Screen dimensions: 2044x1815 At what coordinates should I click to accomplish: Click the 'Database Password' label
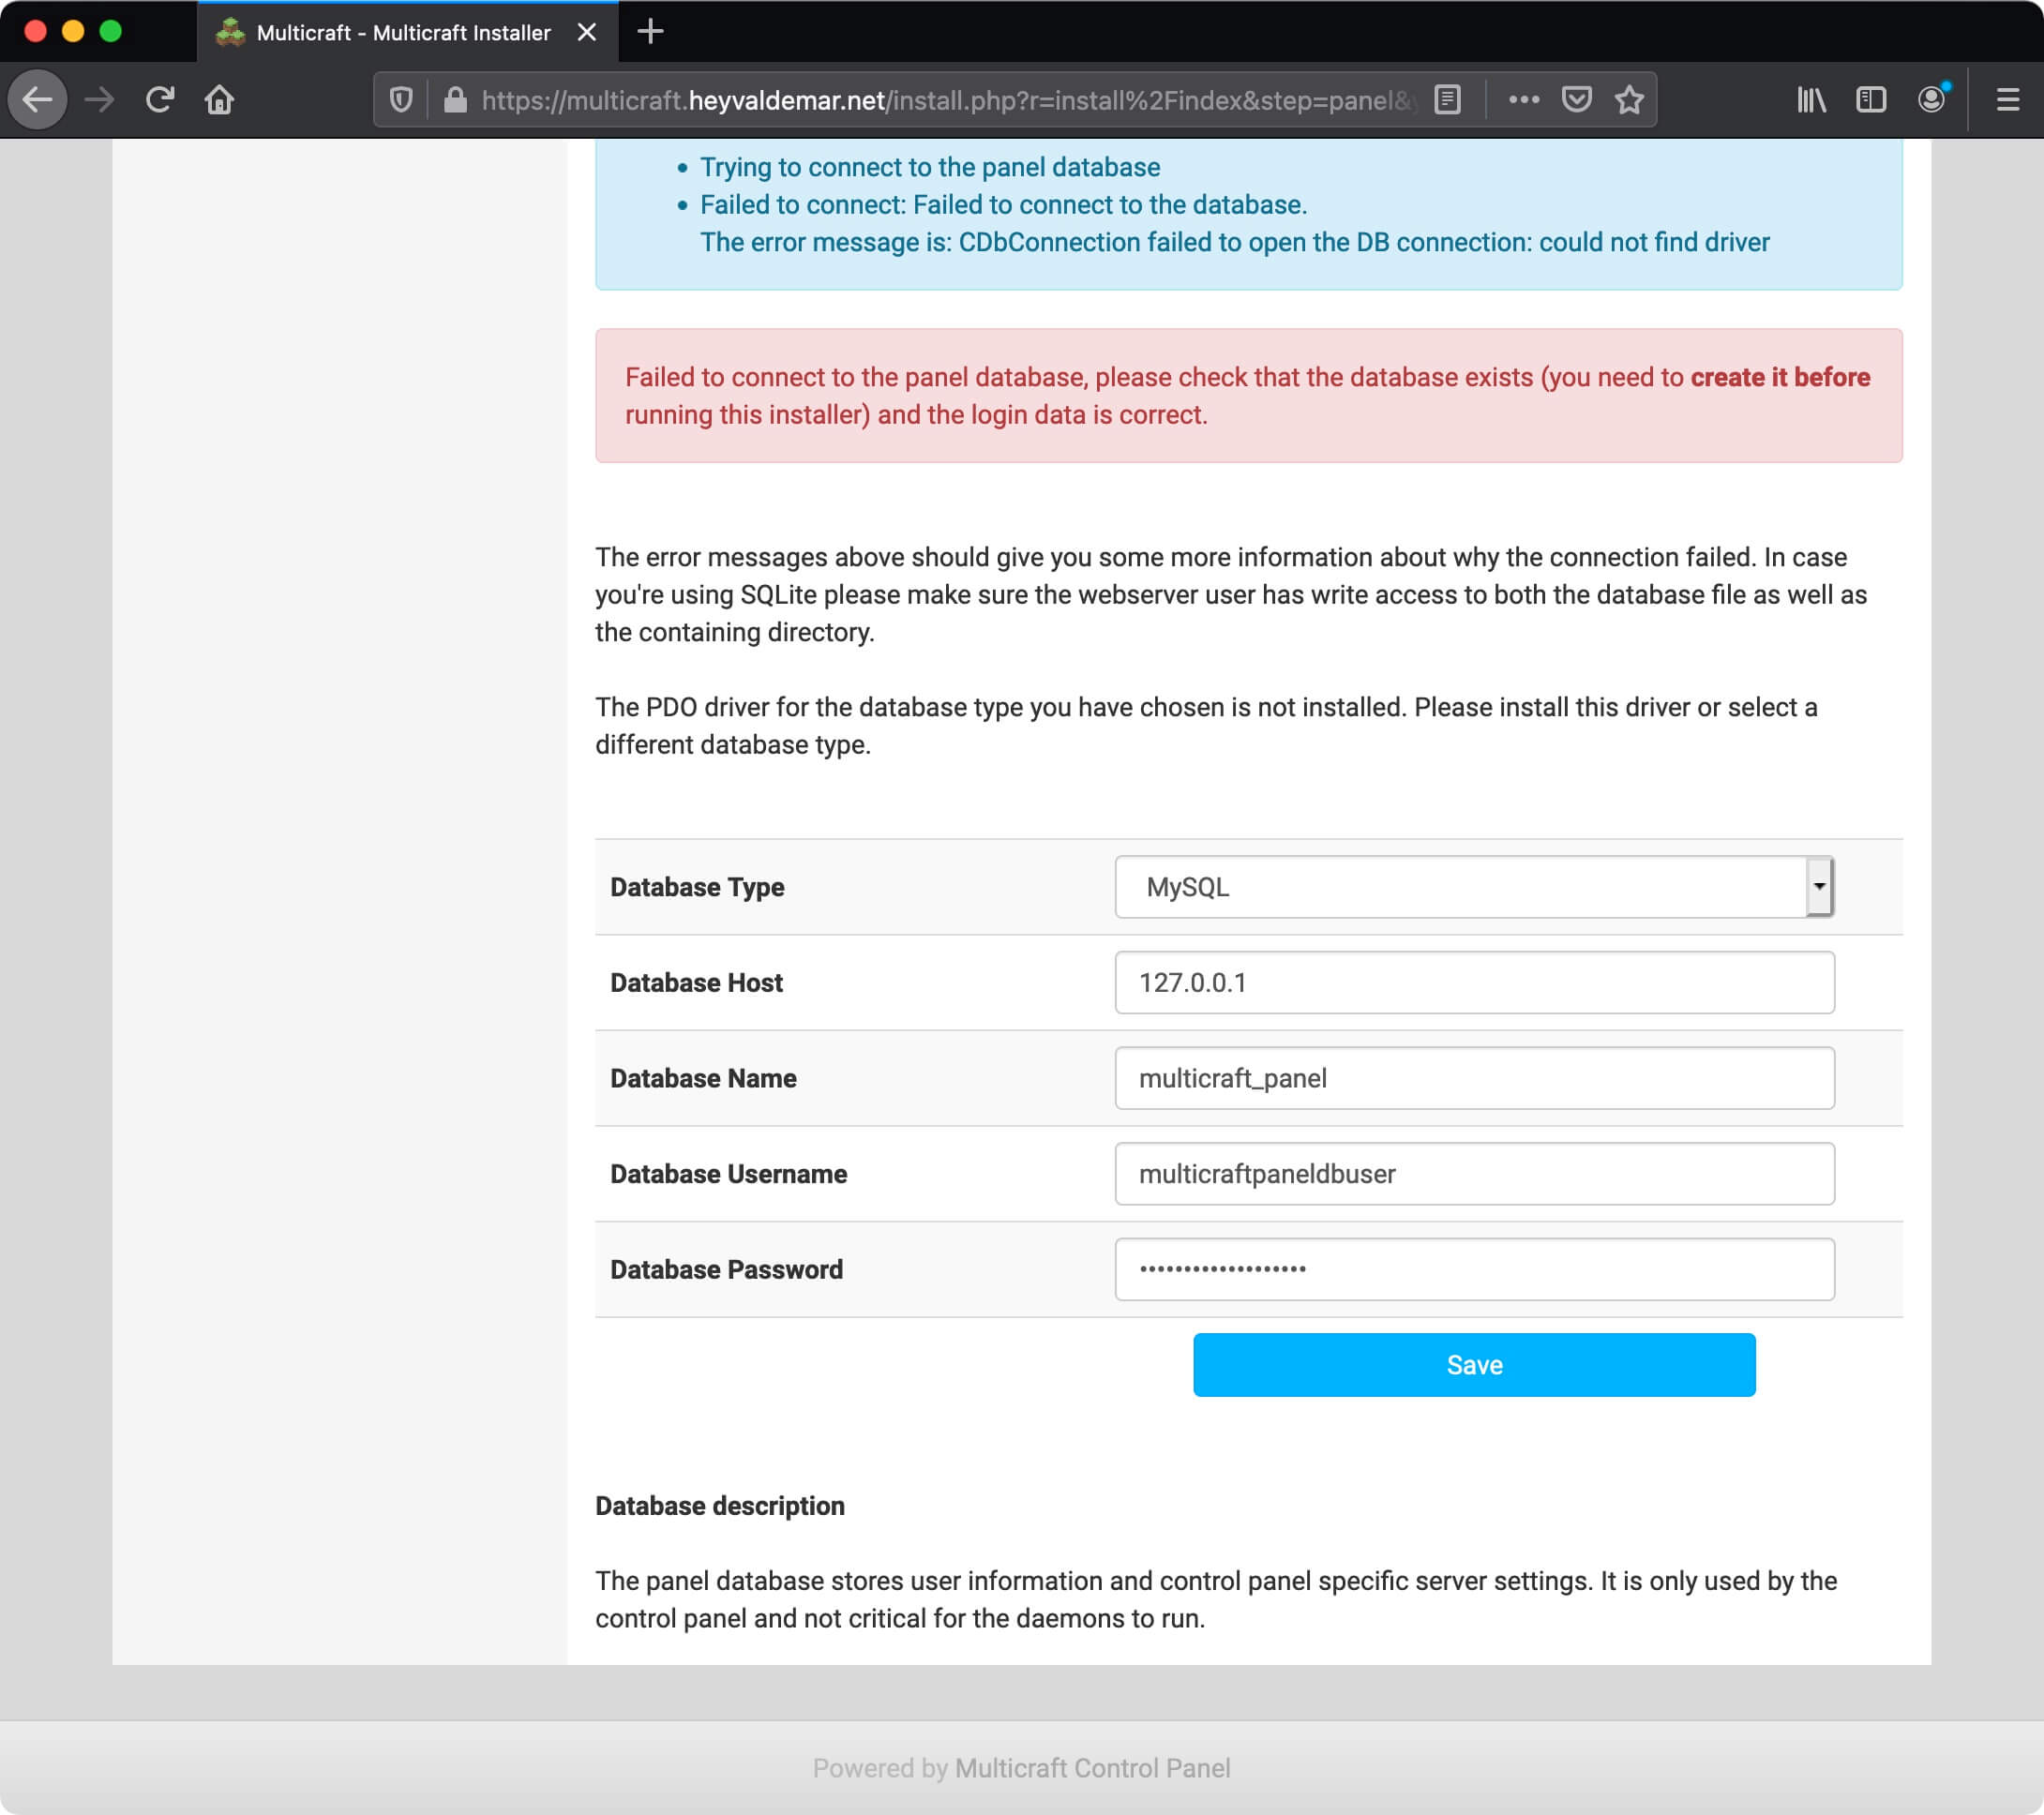point(726,1270)
